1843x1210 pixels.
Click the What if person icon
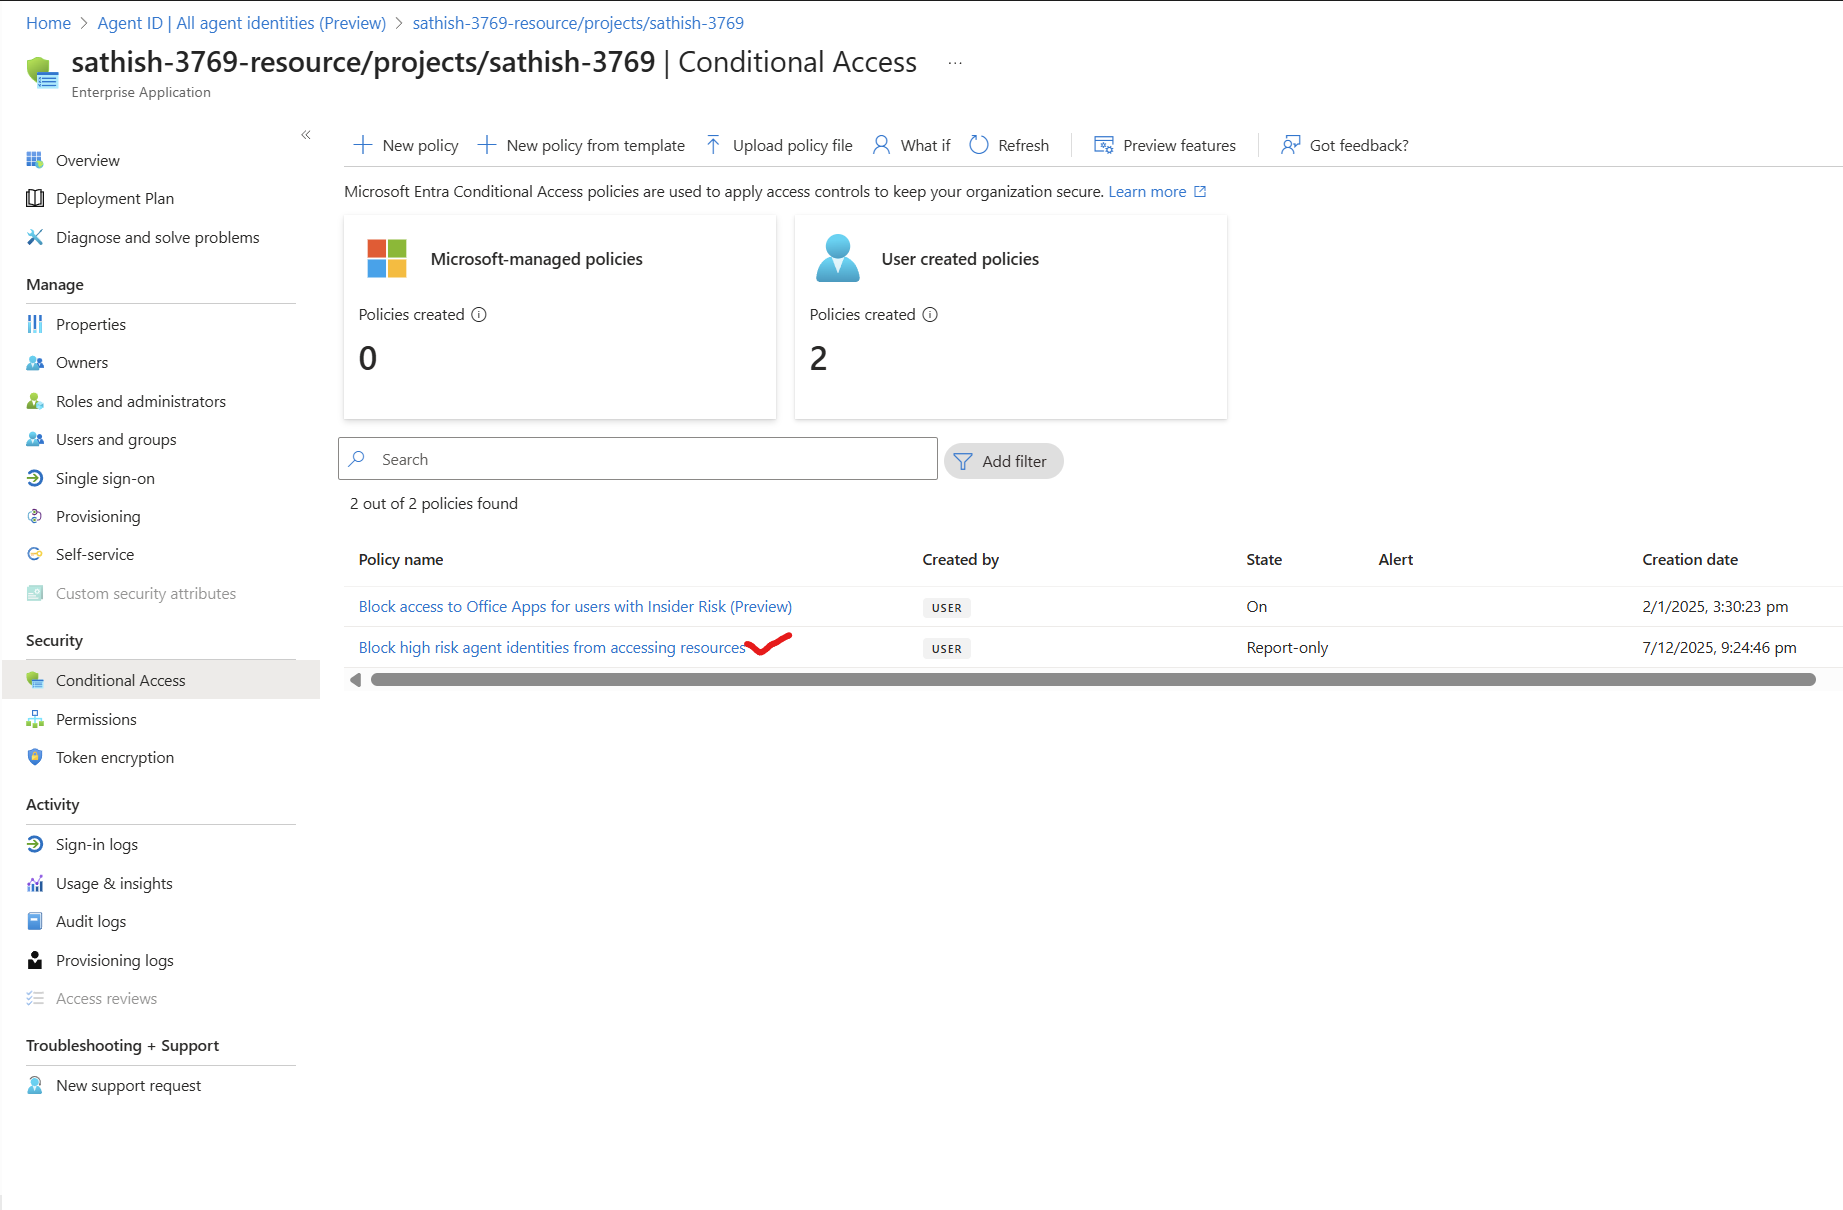point(881,145)
